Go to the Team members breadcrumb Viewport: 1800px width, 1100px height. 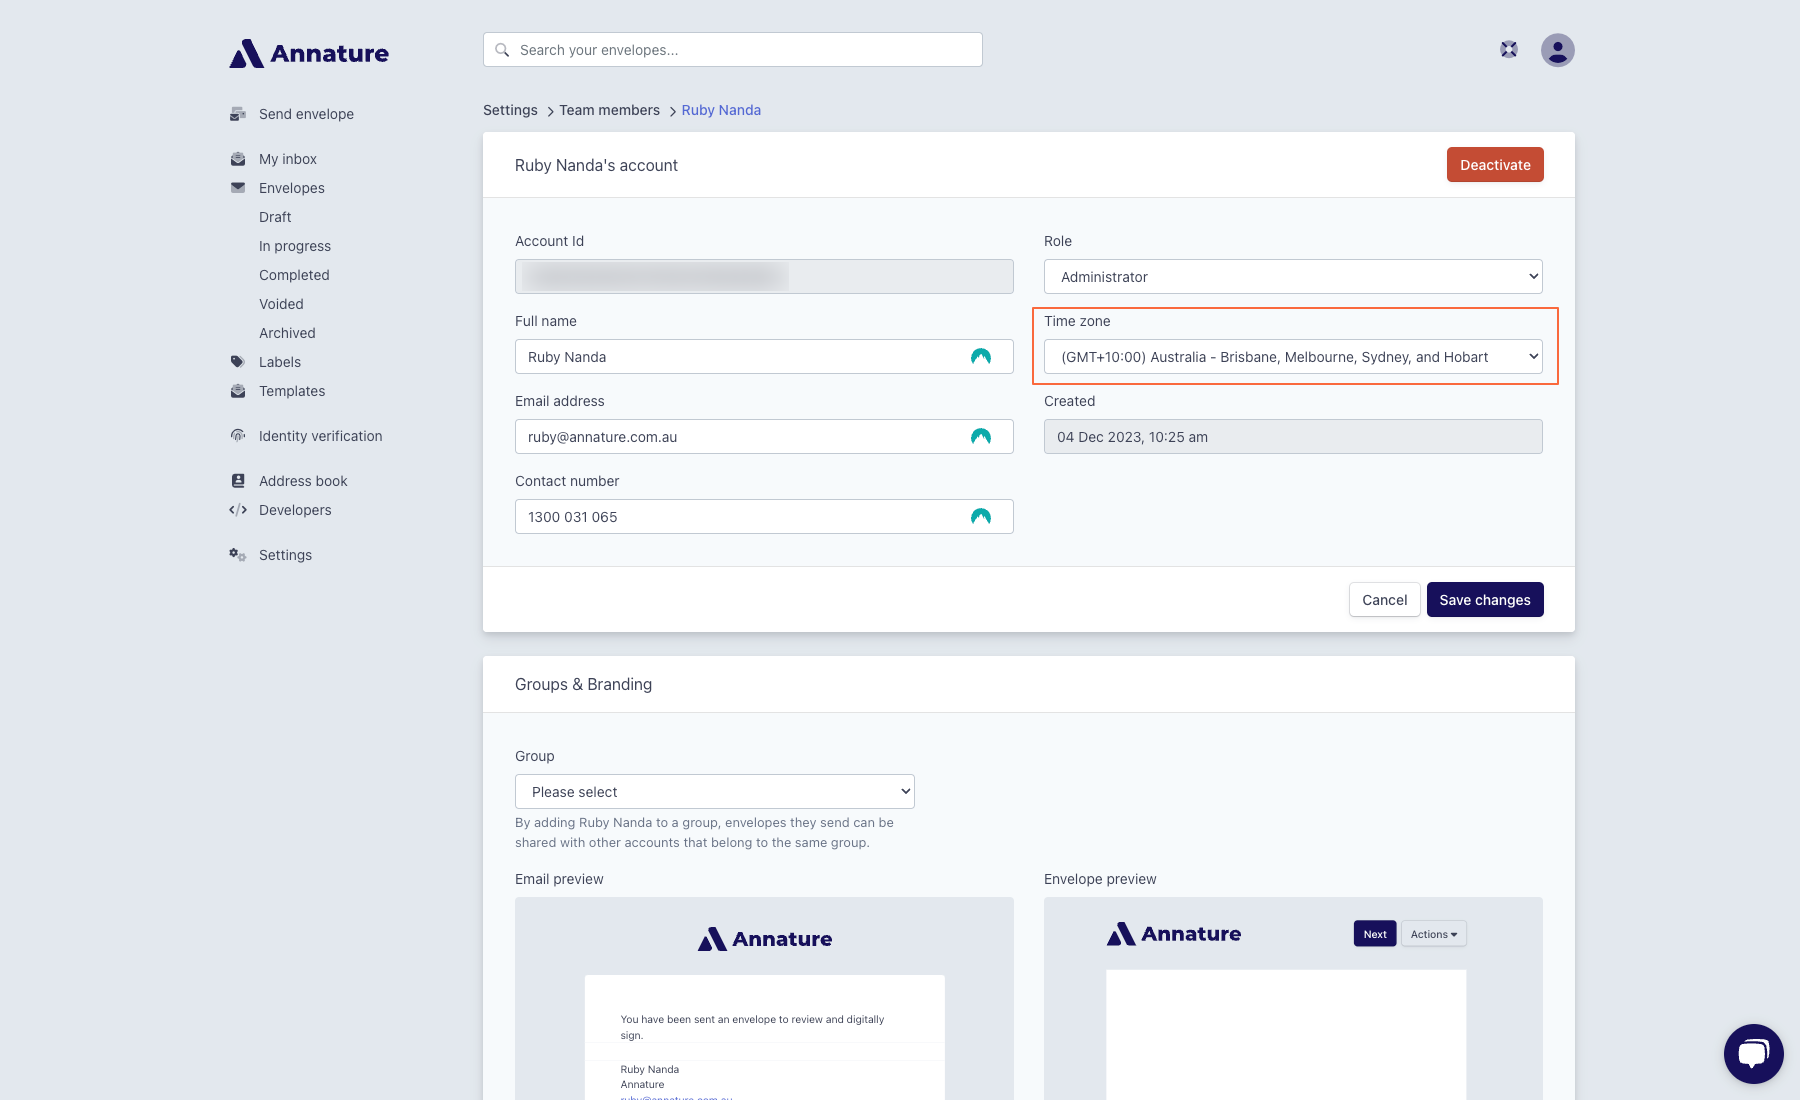pyautogui.click(x=609, y=110)
